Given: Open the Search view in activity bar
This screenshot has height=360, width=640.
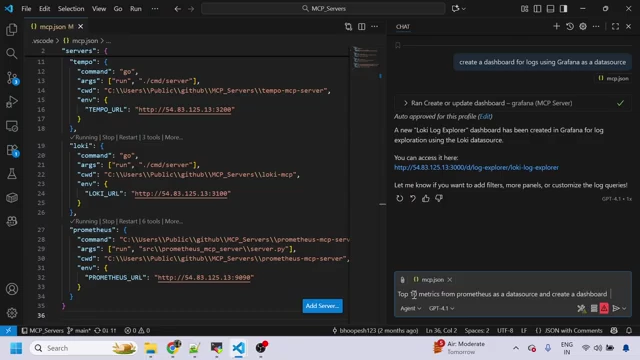Looking at the screenshot, I should point(12,53).
